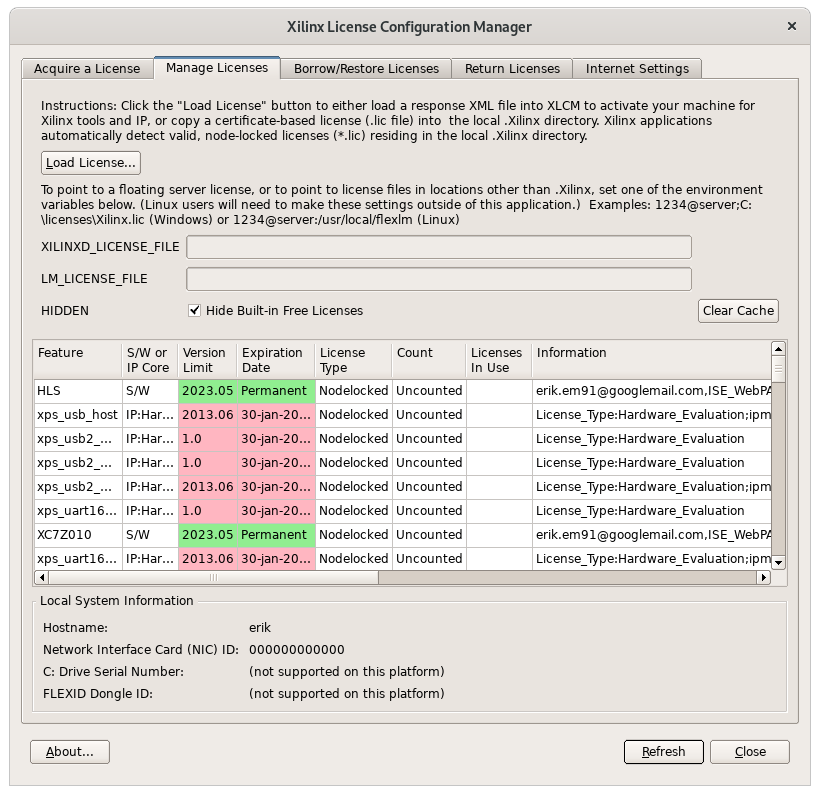Click the hostname value erik
820x795 pixels.
260,628
